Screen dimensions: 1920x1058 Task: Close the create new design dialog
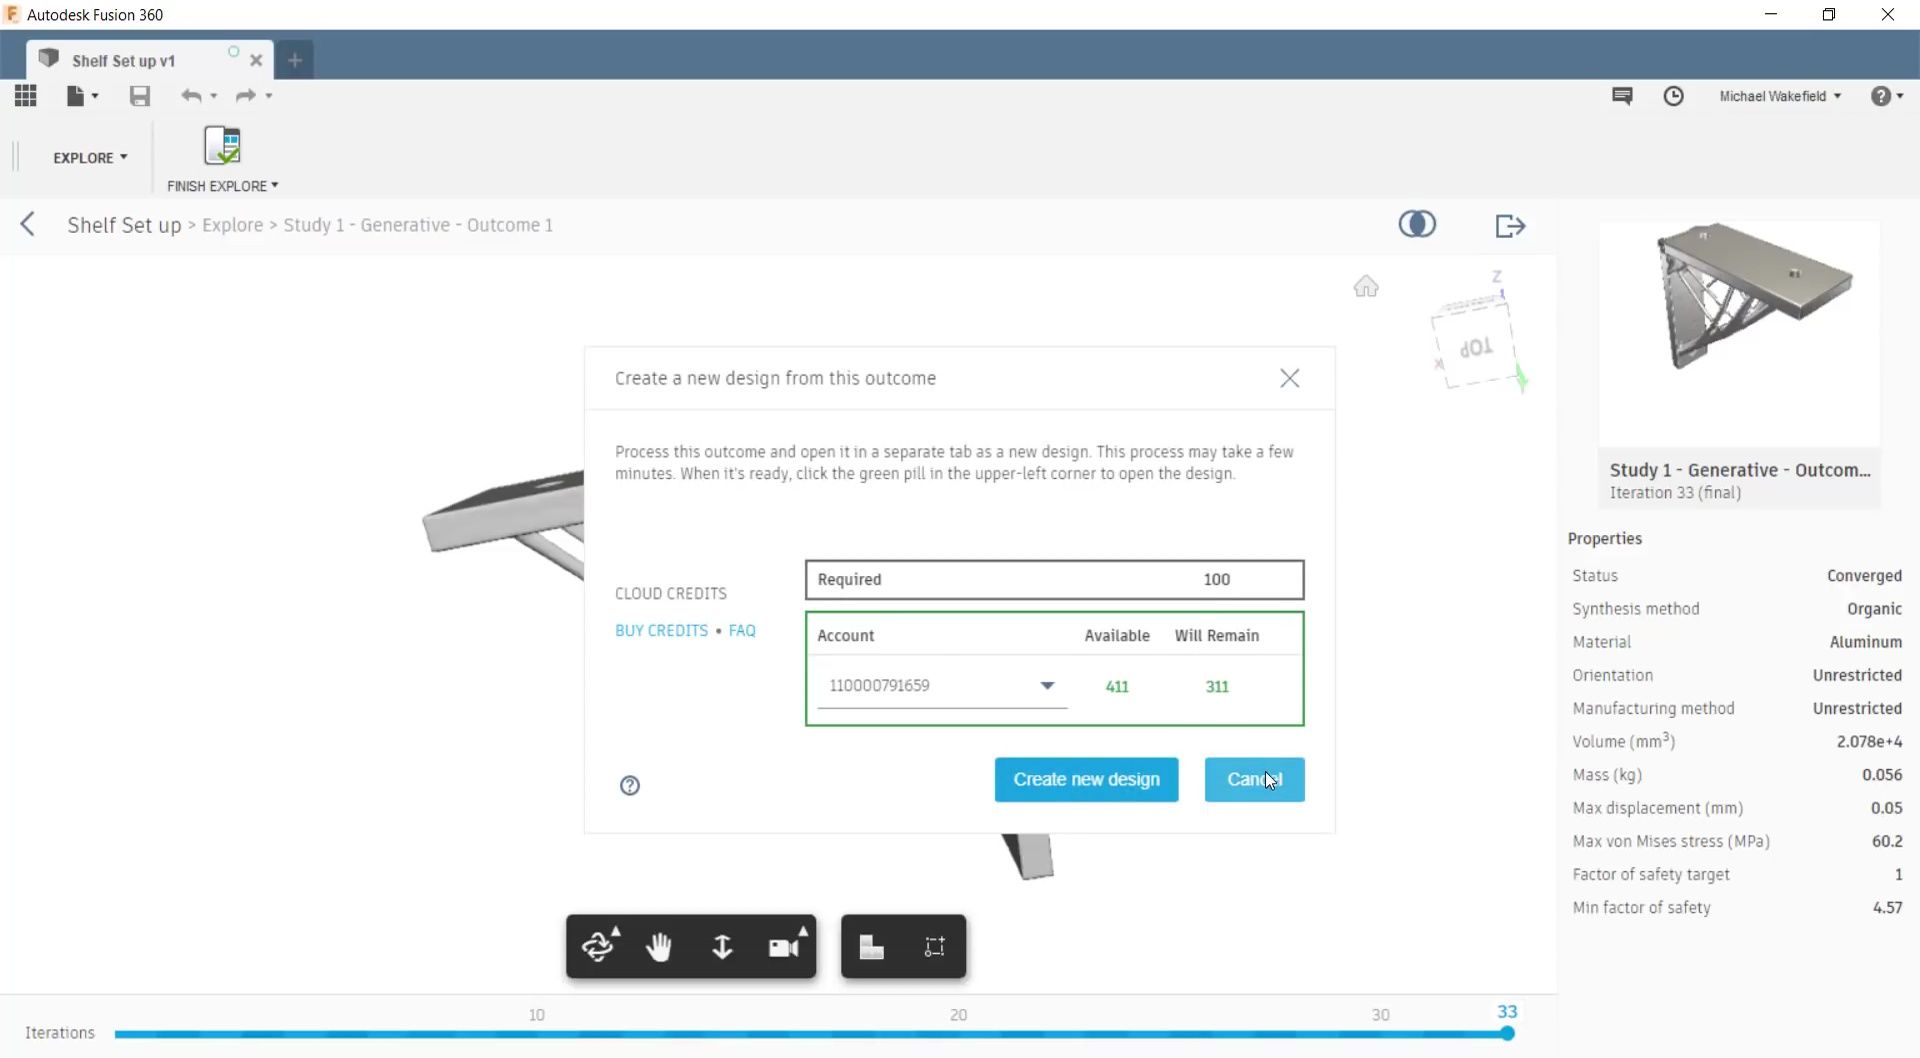point(1290,378)
